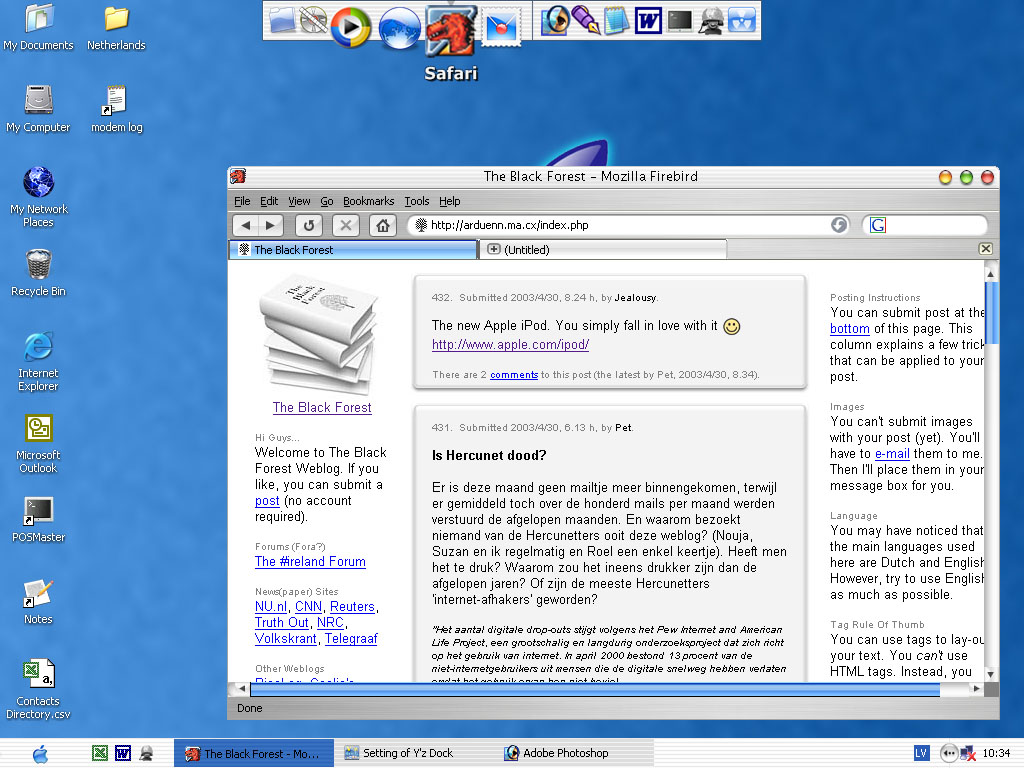
Task: Click the Google search engine icon
Action: click(x=878, y=225)
